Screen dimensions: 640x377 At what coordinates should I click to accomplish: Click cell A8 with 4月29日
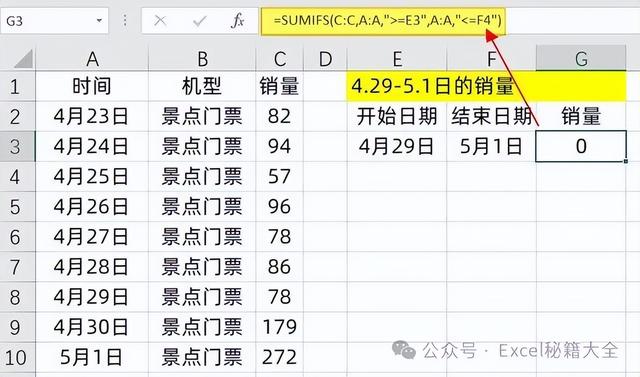[92, 297]
